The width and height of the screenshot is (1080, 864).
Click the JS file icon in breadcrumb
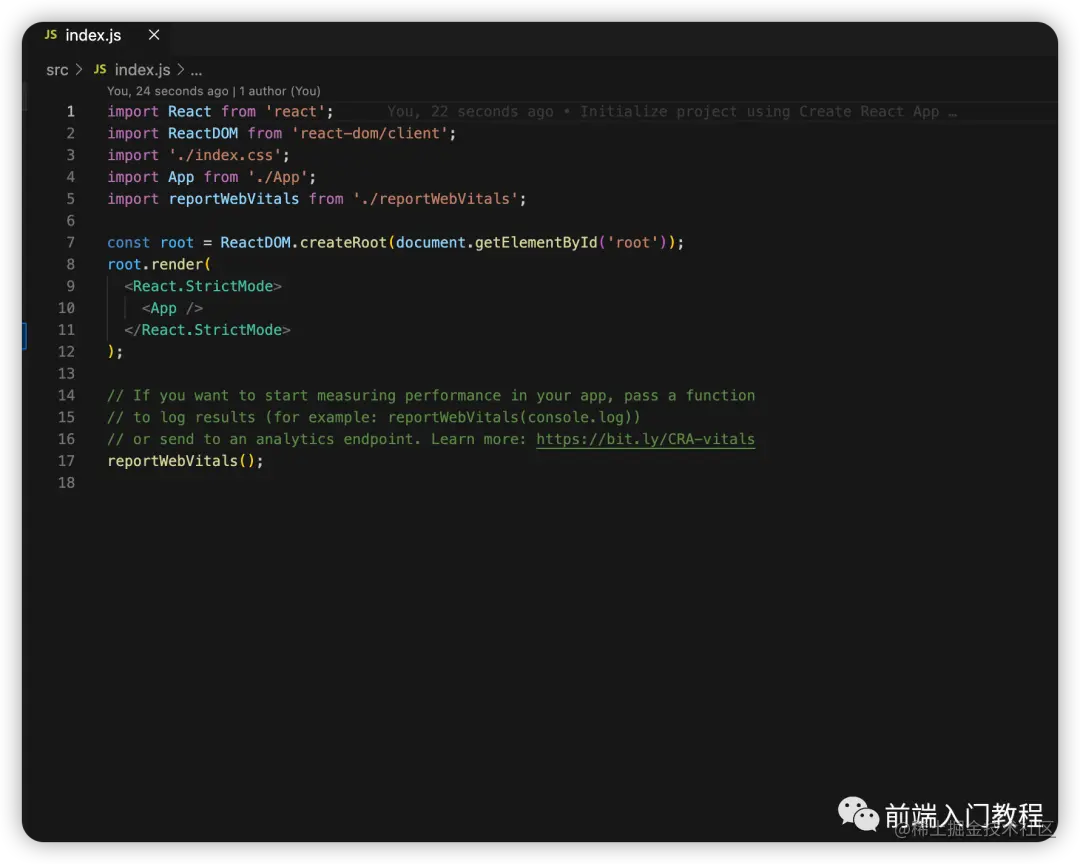(100, 70)
